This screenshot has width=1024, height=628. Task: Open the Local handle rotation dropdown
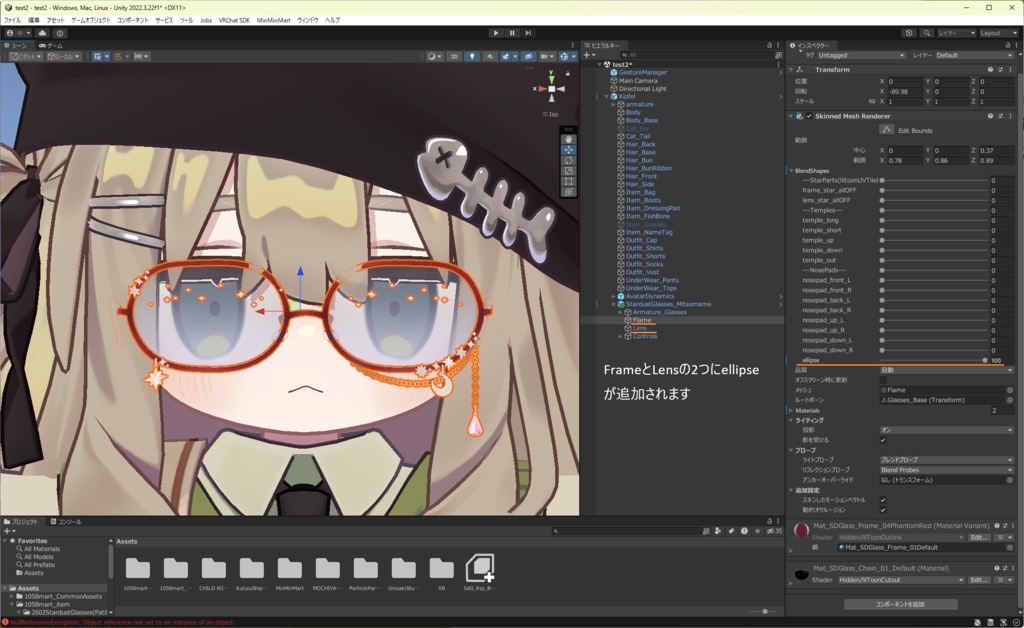pos(64,56)
